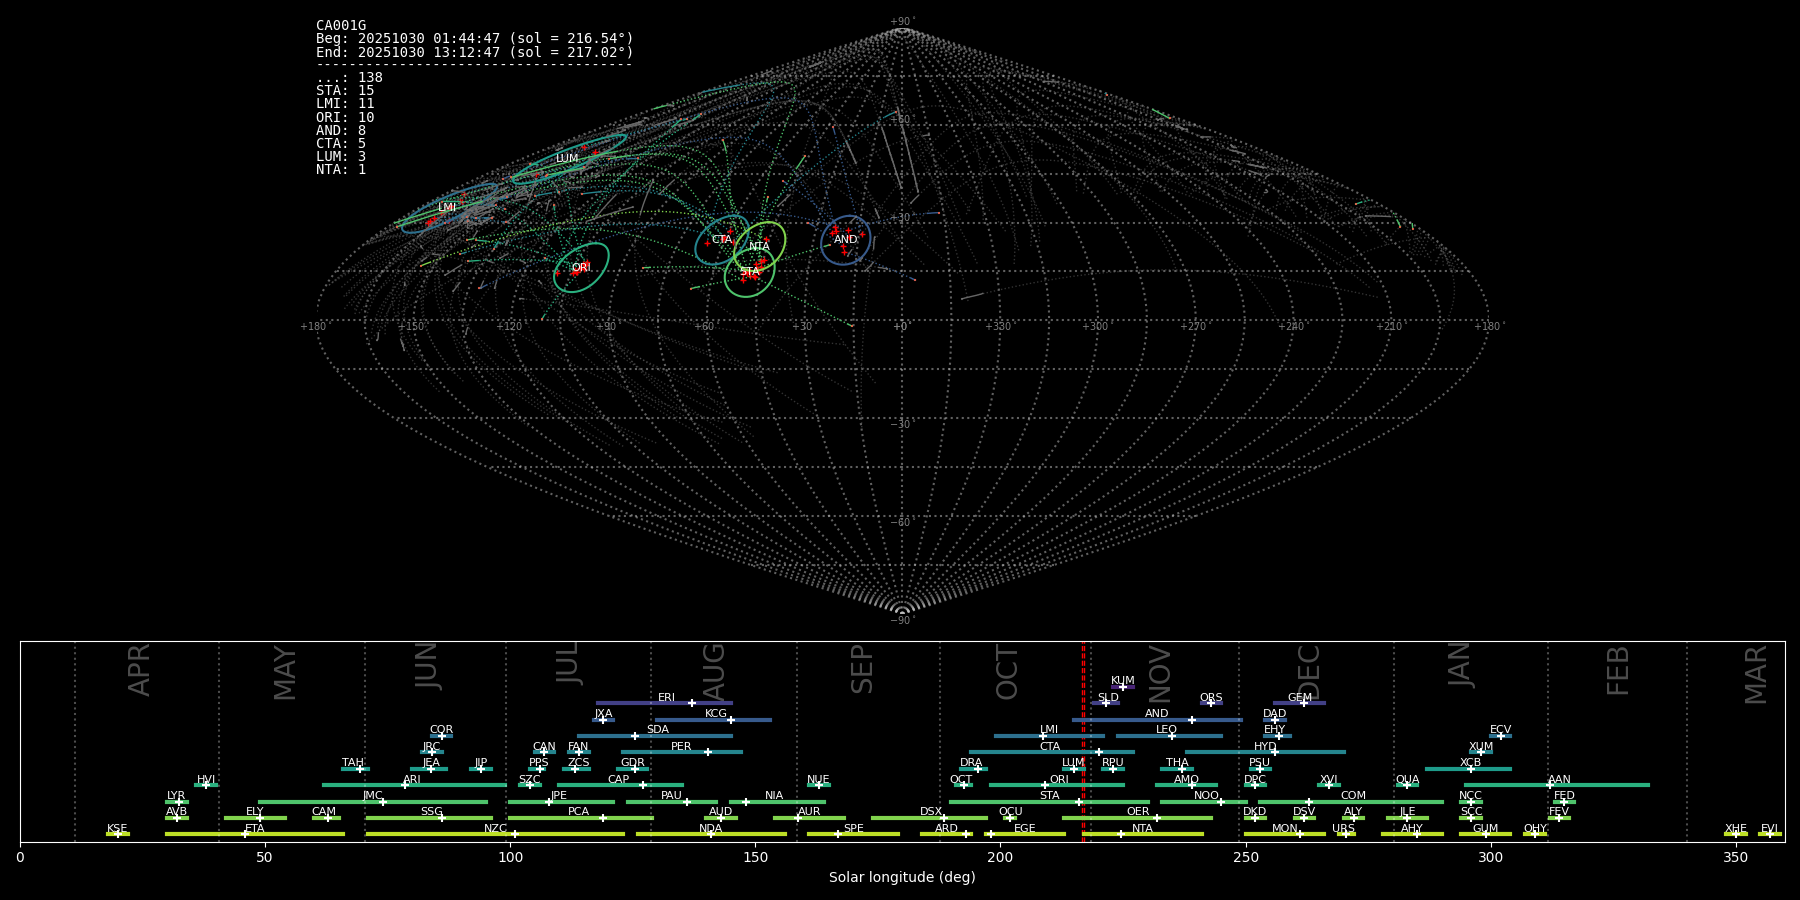Click the LUM radiant ellipse on the sky map
This screenshot has width=1800, height=900.
click(x=569, y=159)
